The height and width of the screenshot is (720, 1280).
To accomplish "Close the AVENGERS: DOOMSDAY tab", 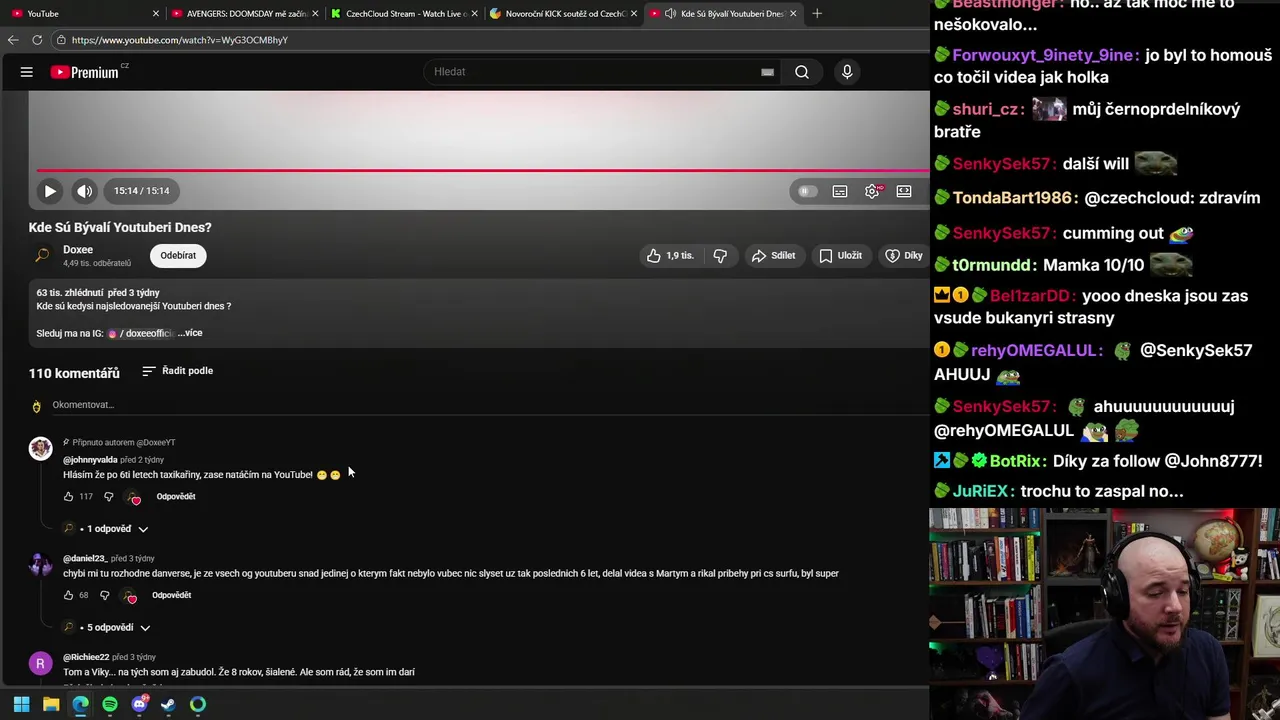I will click(x=315, y=14).
